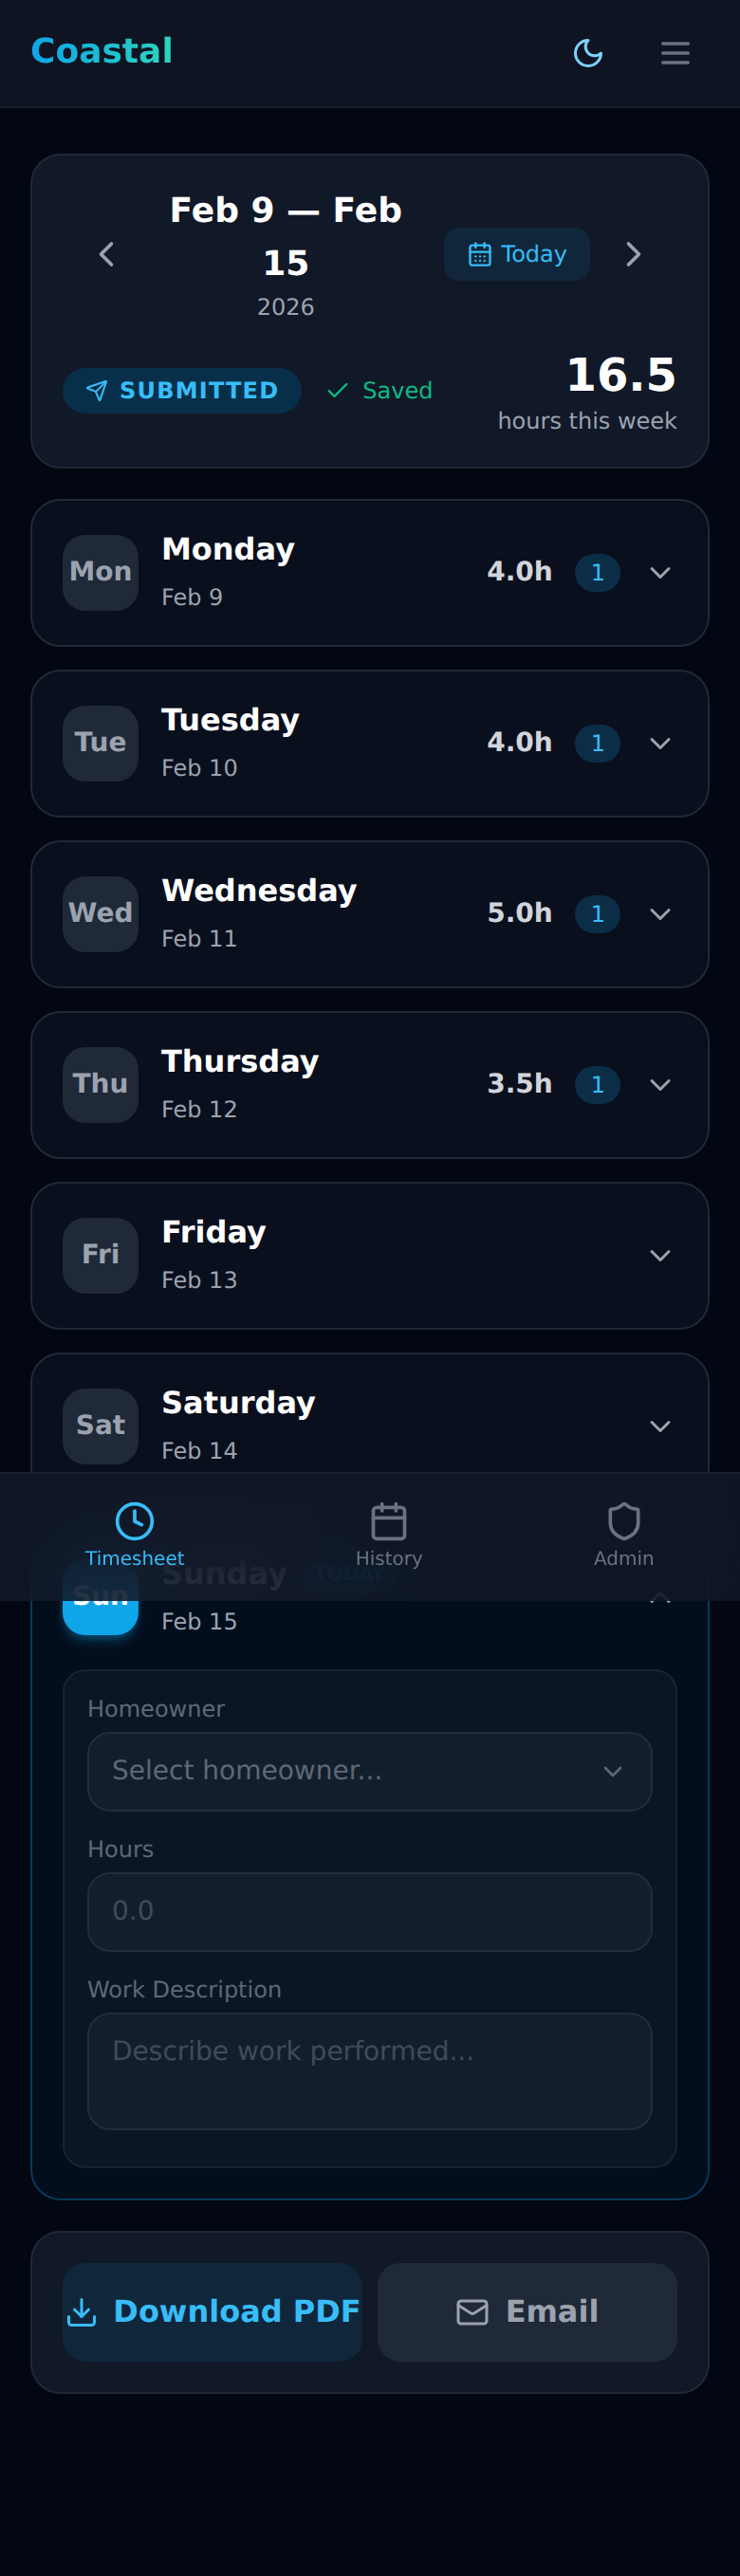Go to next week arrow
The image size is (740, 2576).
tap(633, 254)
